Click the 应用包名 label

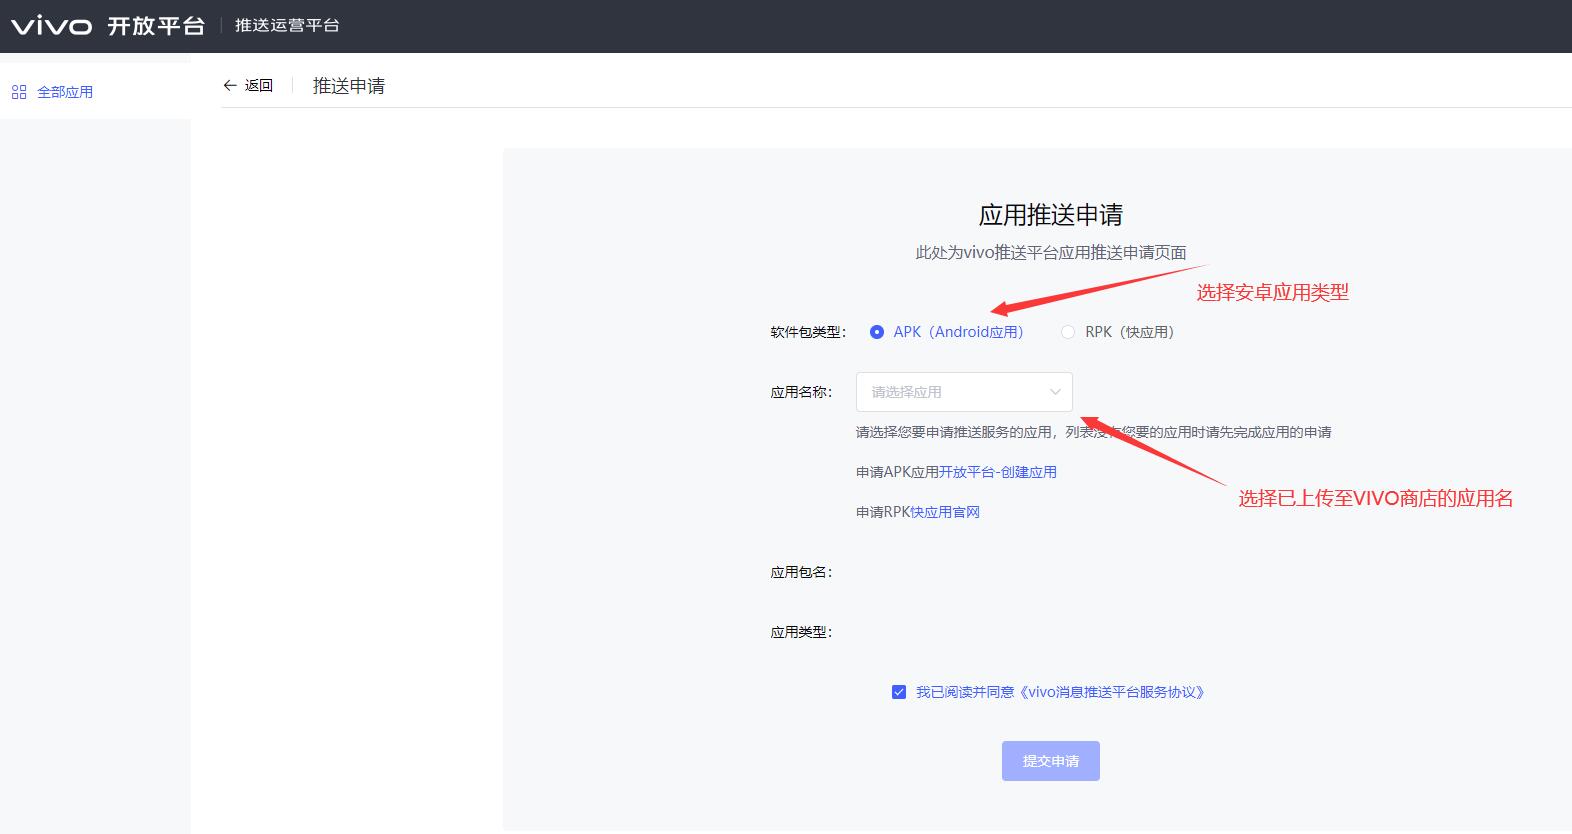tap(801, 572)
